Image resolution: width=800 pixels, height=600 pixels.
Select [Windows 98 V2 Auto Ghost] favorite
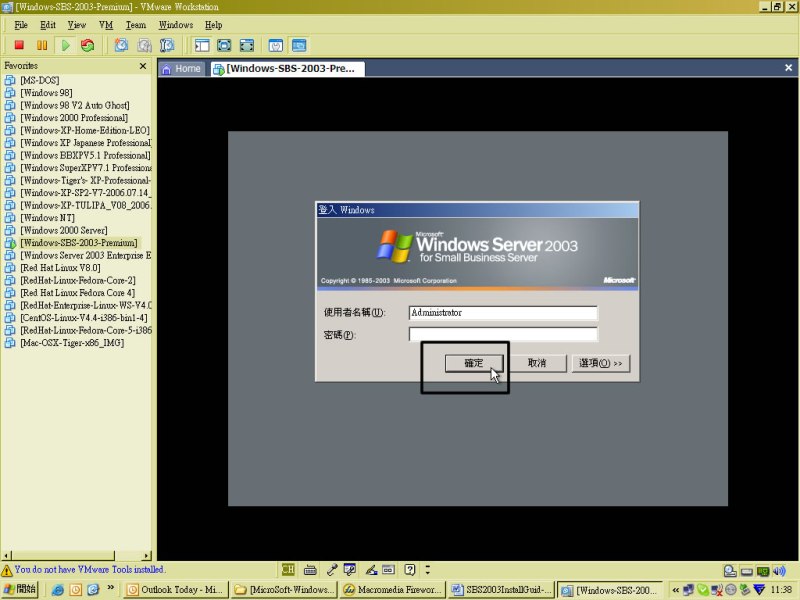pos(74,105)
